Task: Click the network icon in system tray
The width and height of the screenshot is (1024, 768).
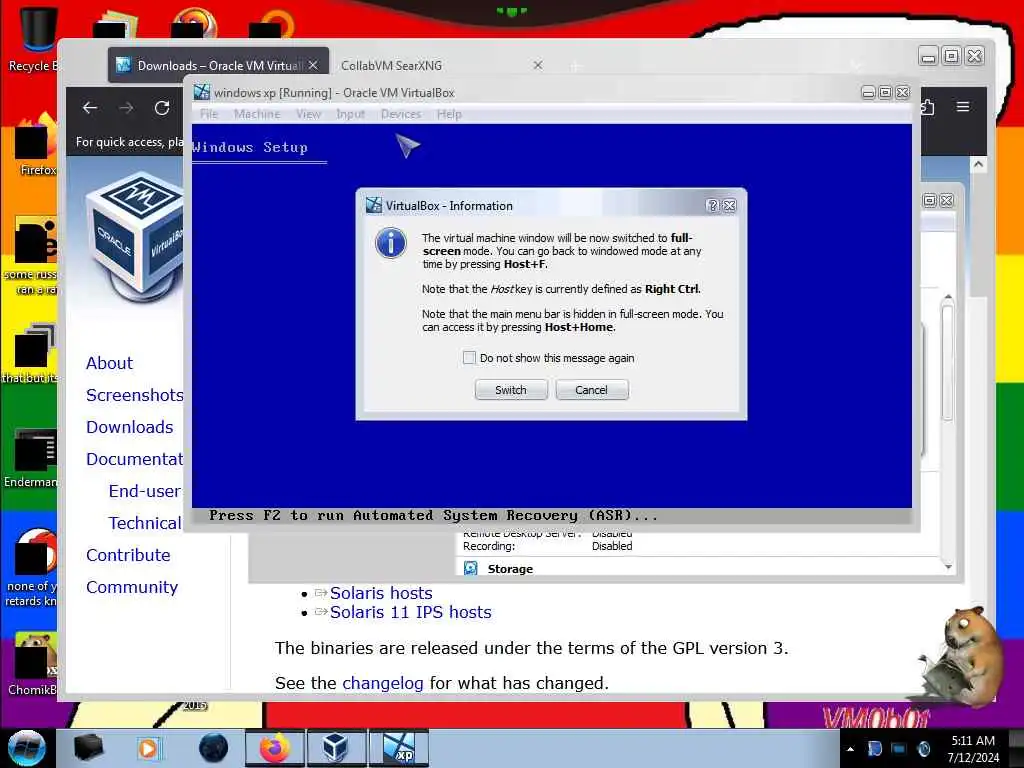Action: (899, 749)
